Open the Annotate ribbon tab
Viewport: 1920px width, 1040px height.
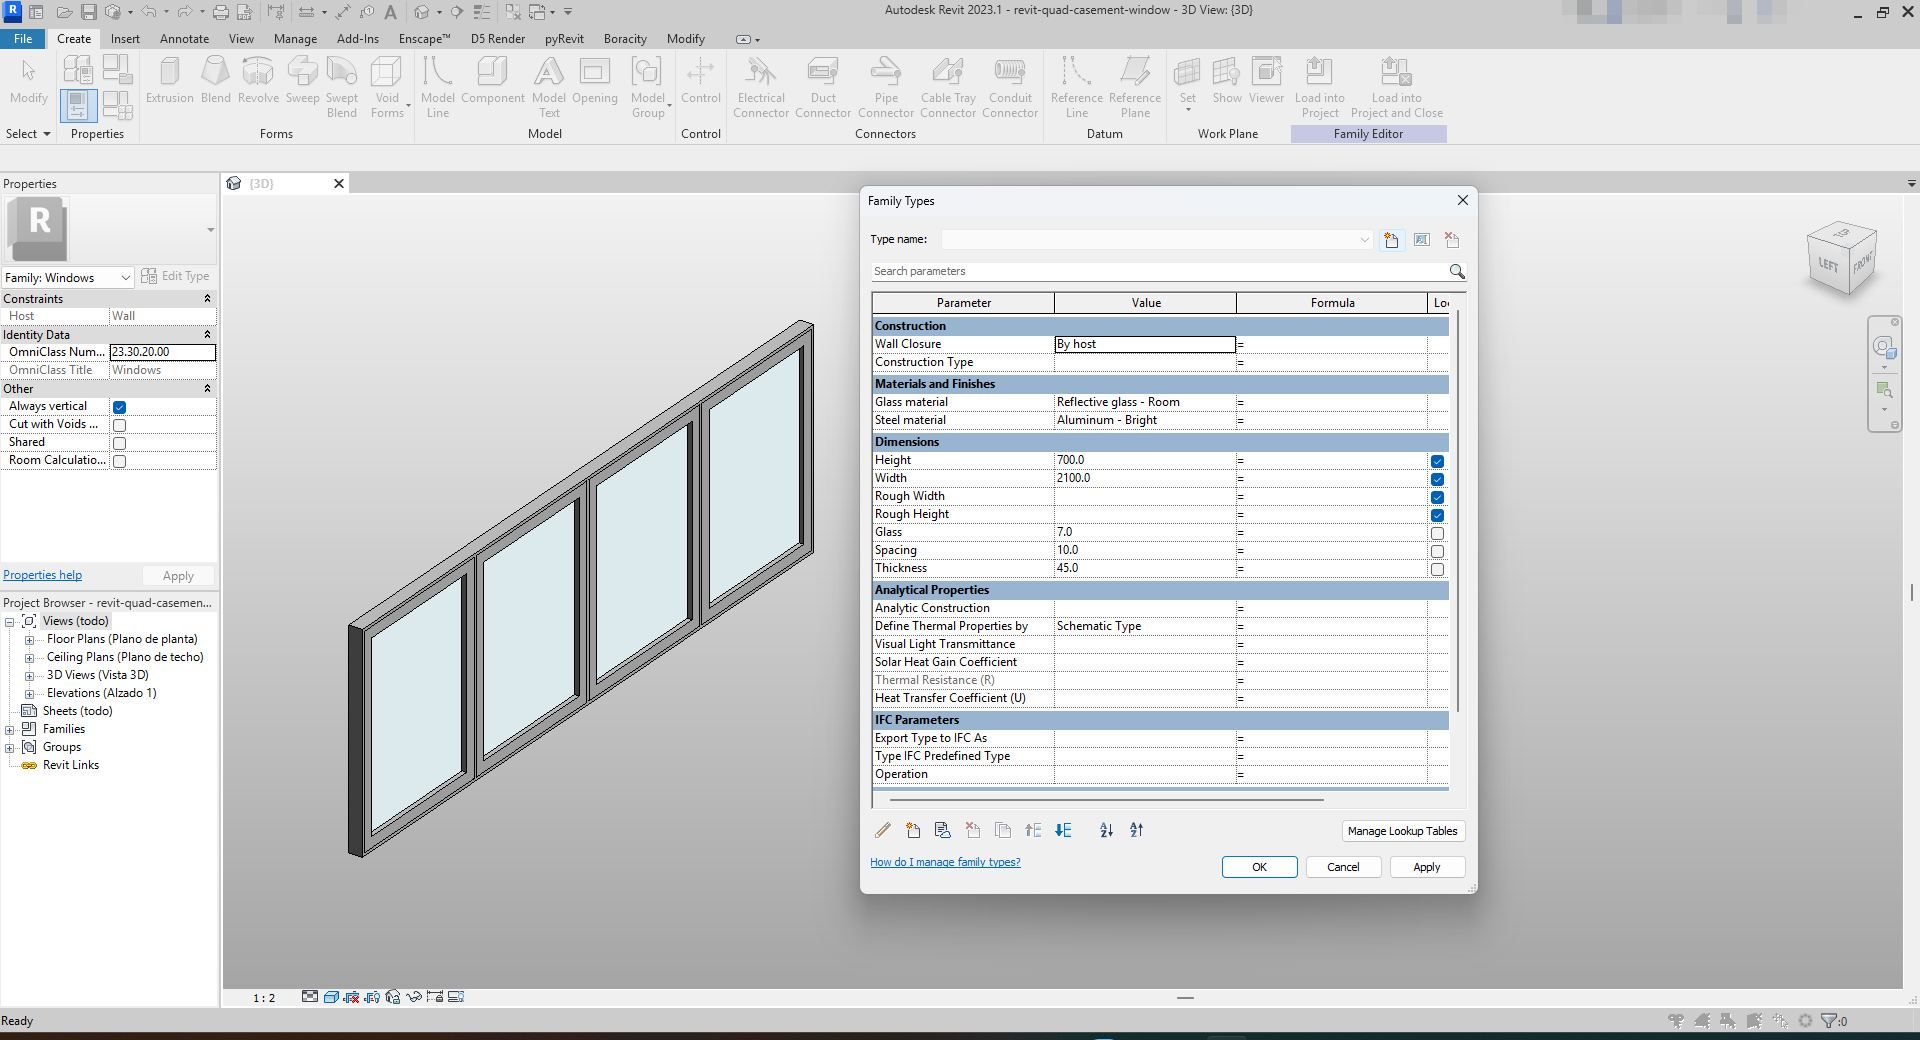(185, 39)
